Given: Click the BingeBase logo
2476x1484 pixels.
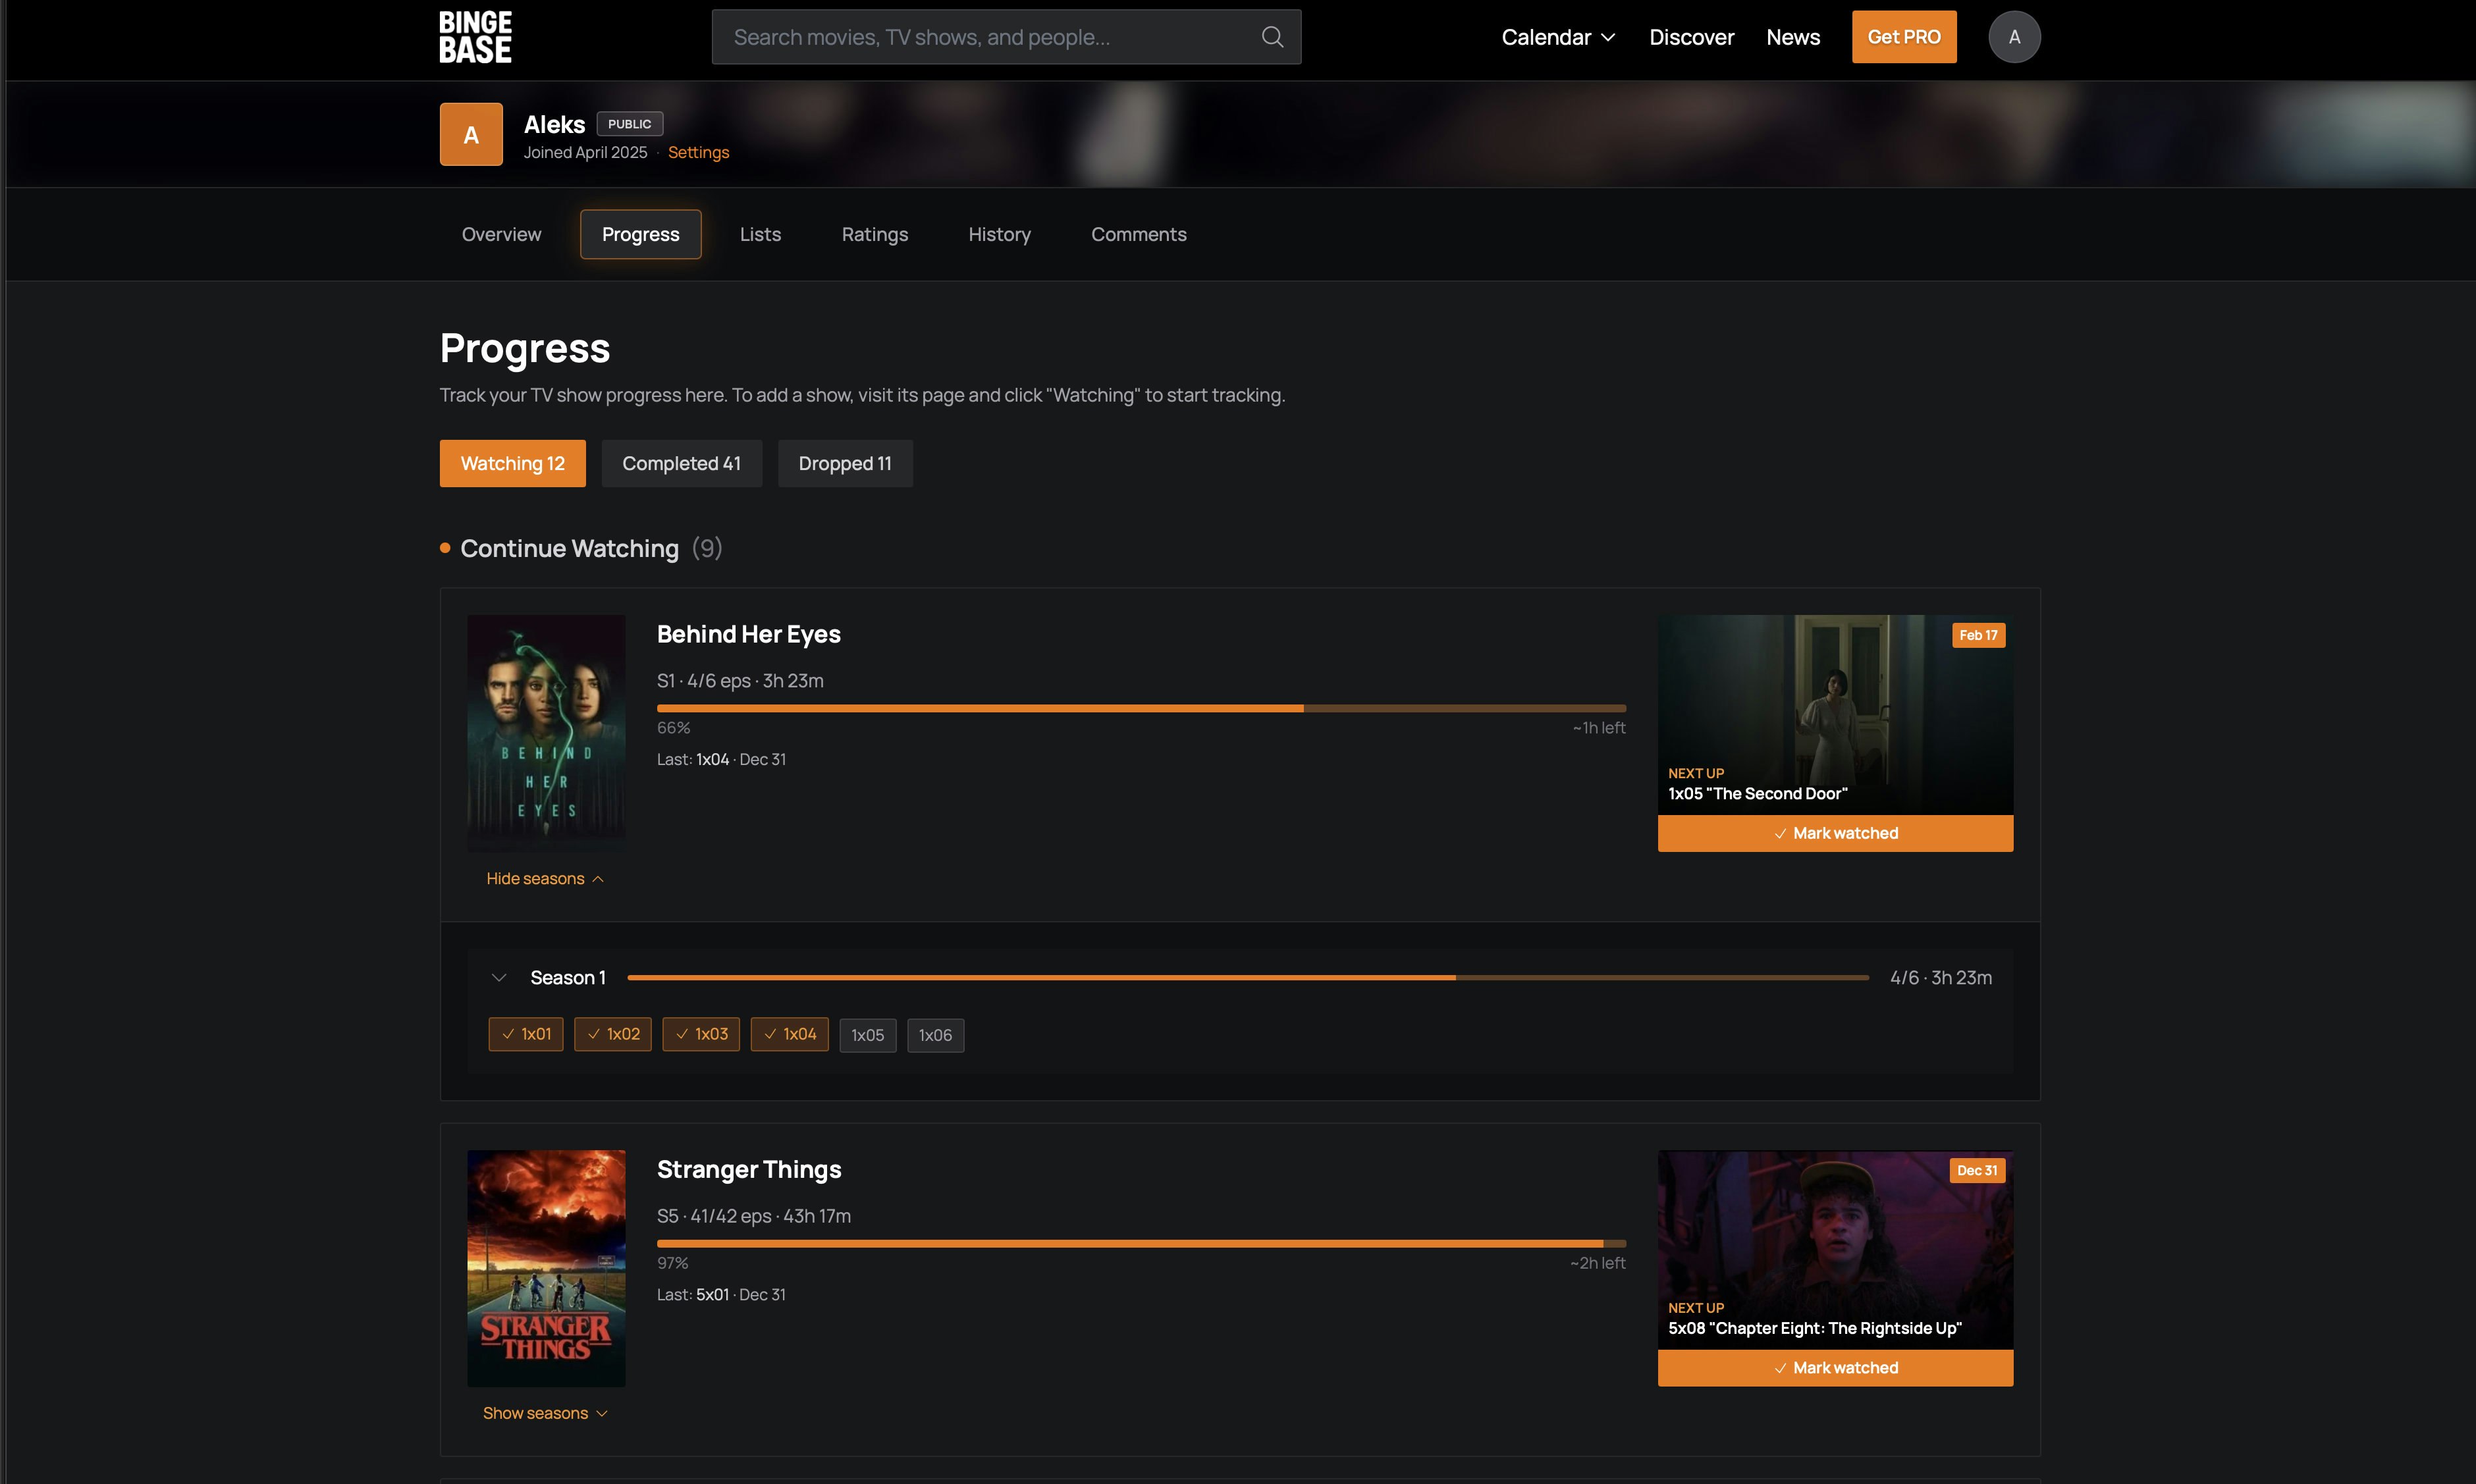Looking at the screenshot, I should coord(475,36).
